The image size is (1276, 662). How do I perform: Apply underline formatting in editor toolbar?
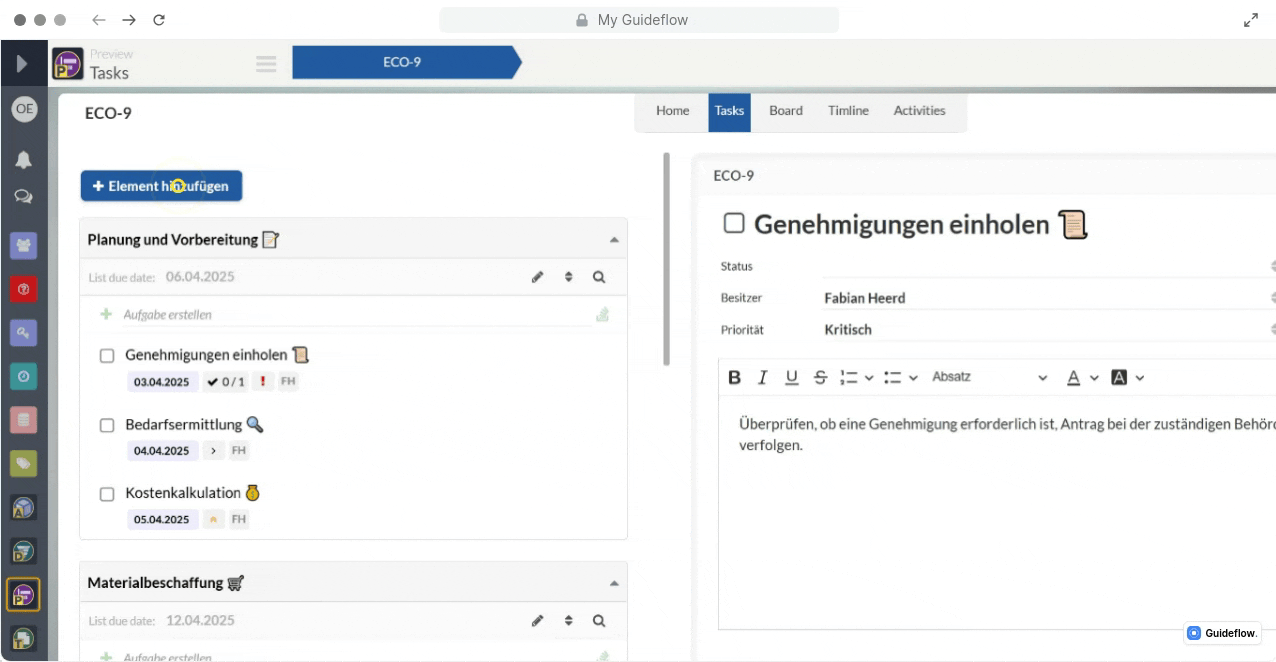coord(792,377)
